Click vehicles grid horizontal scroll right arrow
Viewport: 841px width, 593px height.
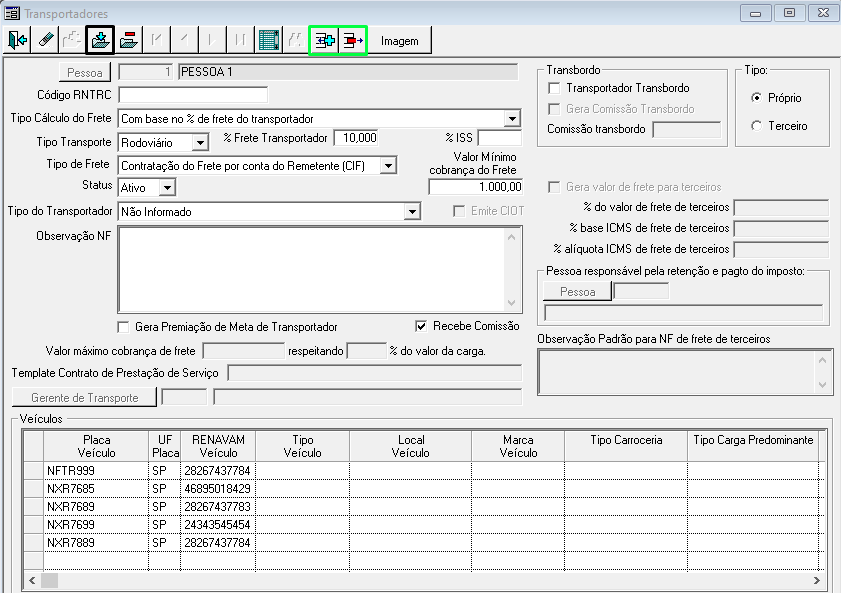point(816,580)
